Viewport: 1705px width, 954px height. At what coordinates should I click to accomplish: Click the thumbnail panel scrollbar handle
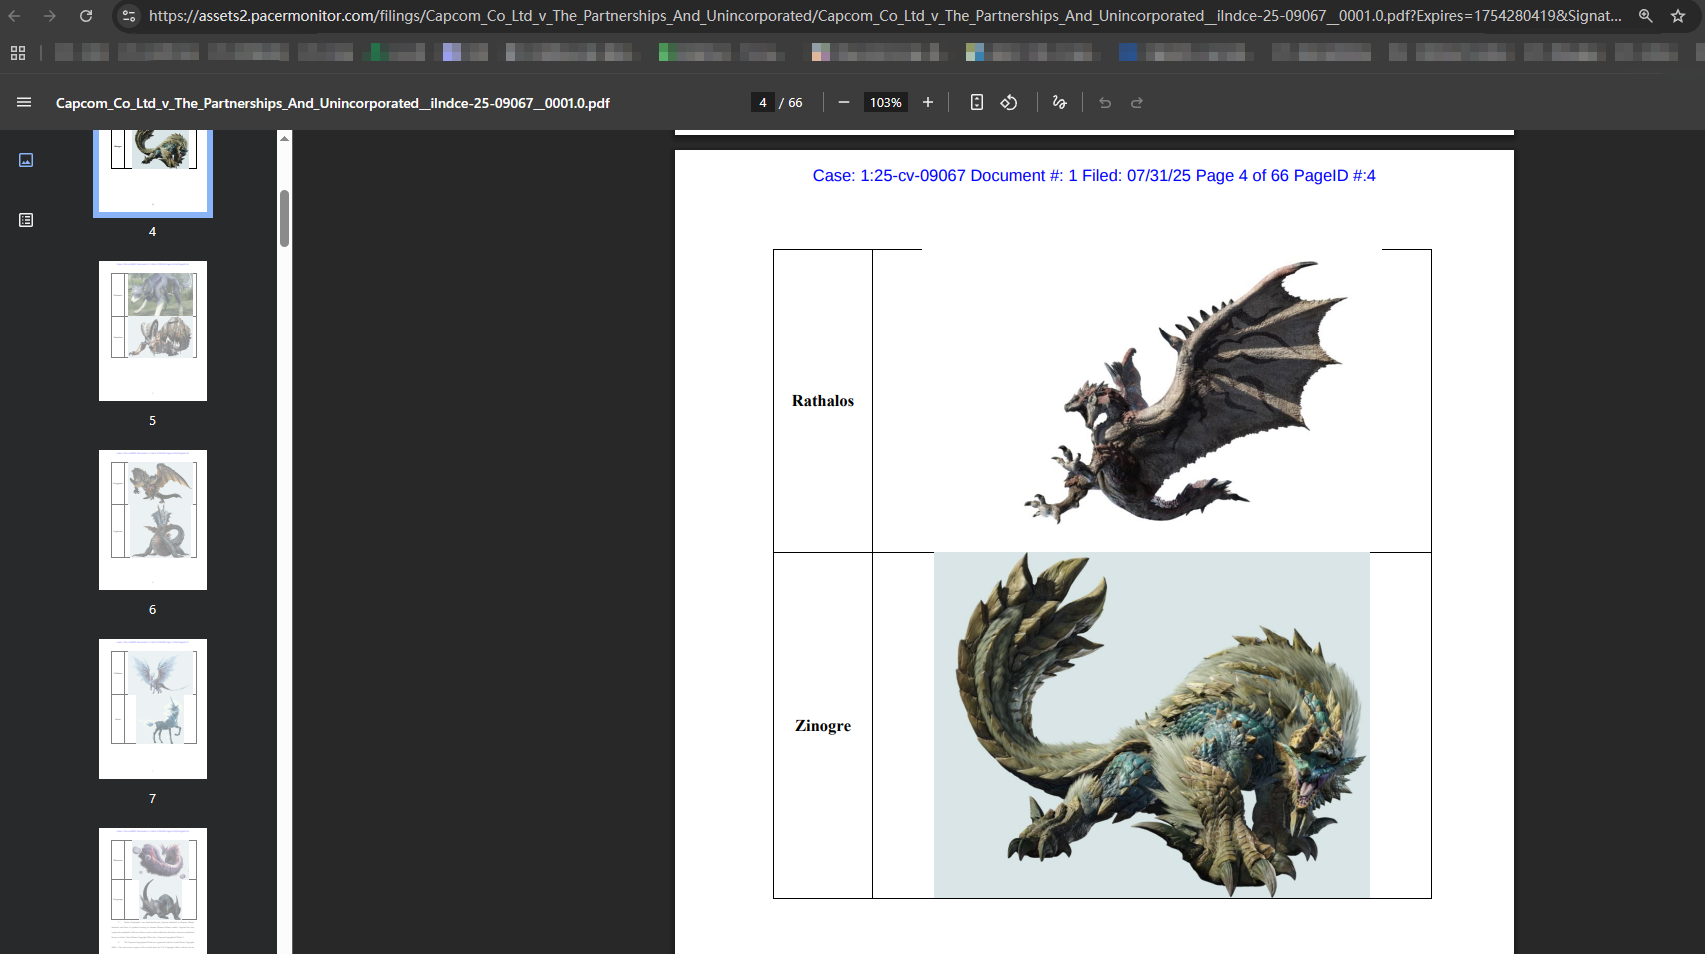pos(285,217)
